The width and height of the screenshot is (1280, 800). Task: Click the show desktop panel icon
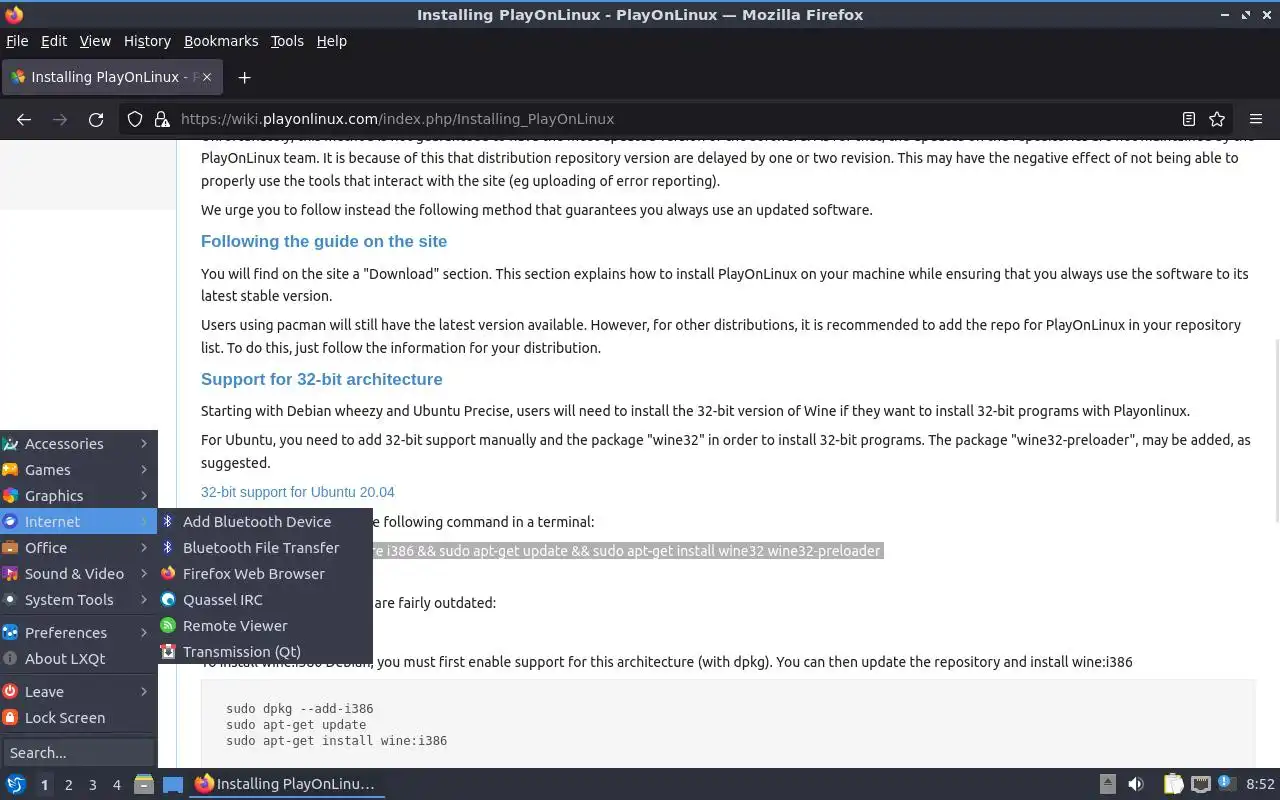[x=173, y=784]
